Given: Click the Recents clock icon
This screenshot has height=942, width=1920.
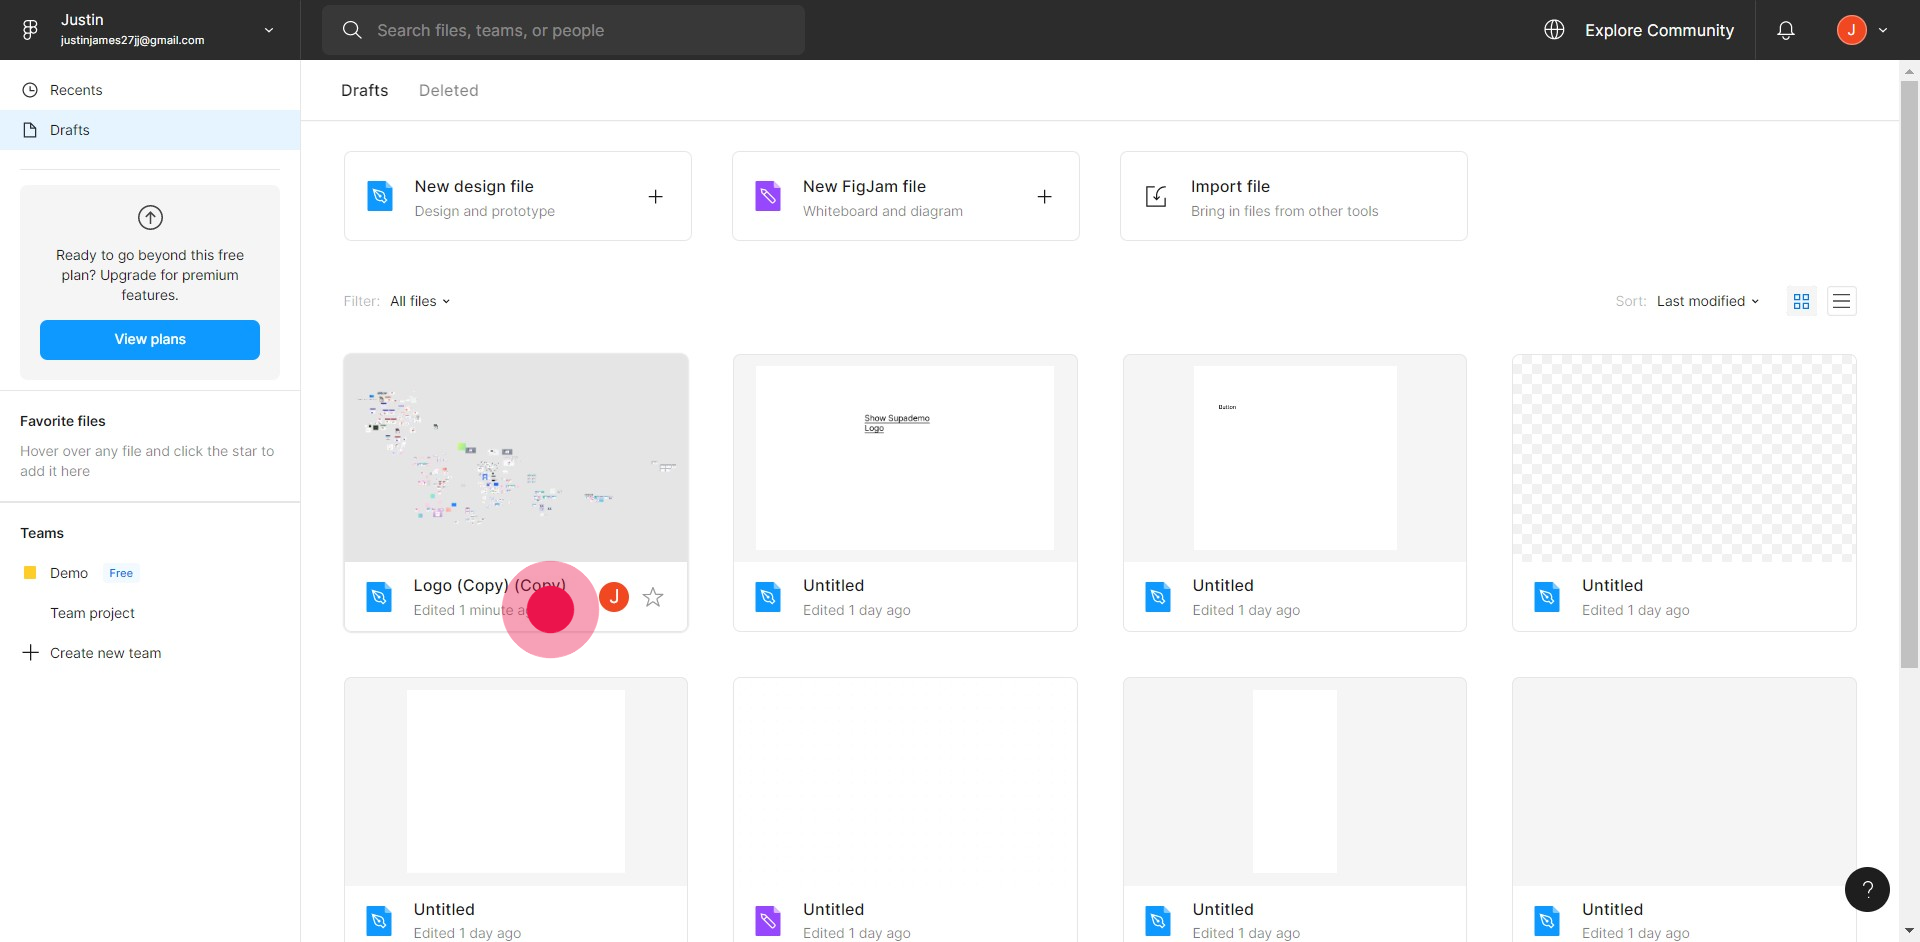Looking at the screenshot, I should 30,90.
